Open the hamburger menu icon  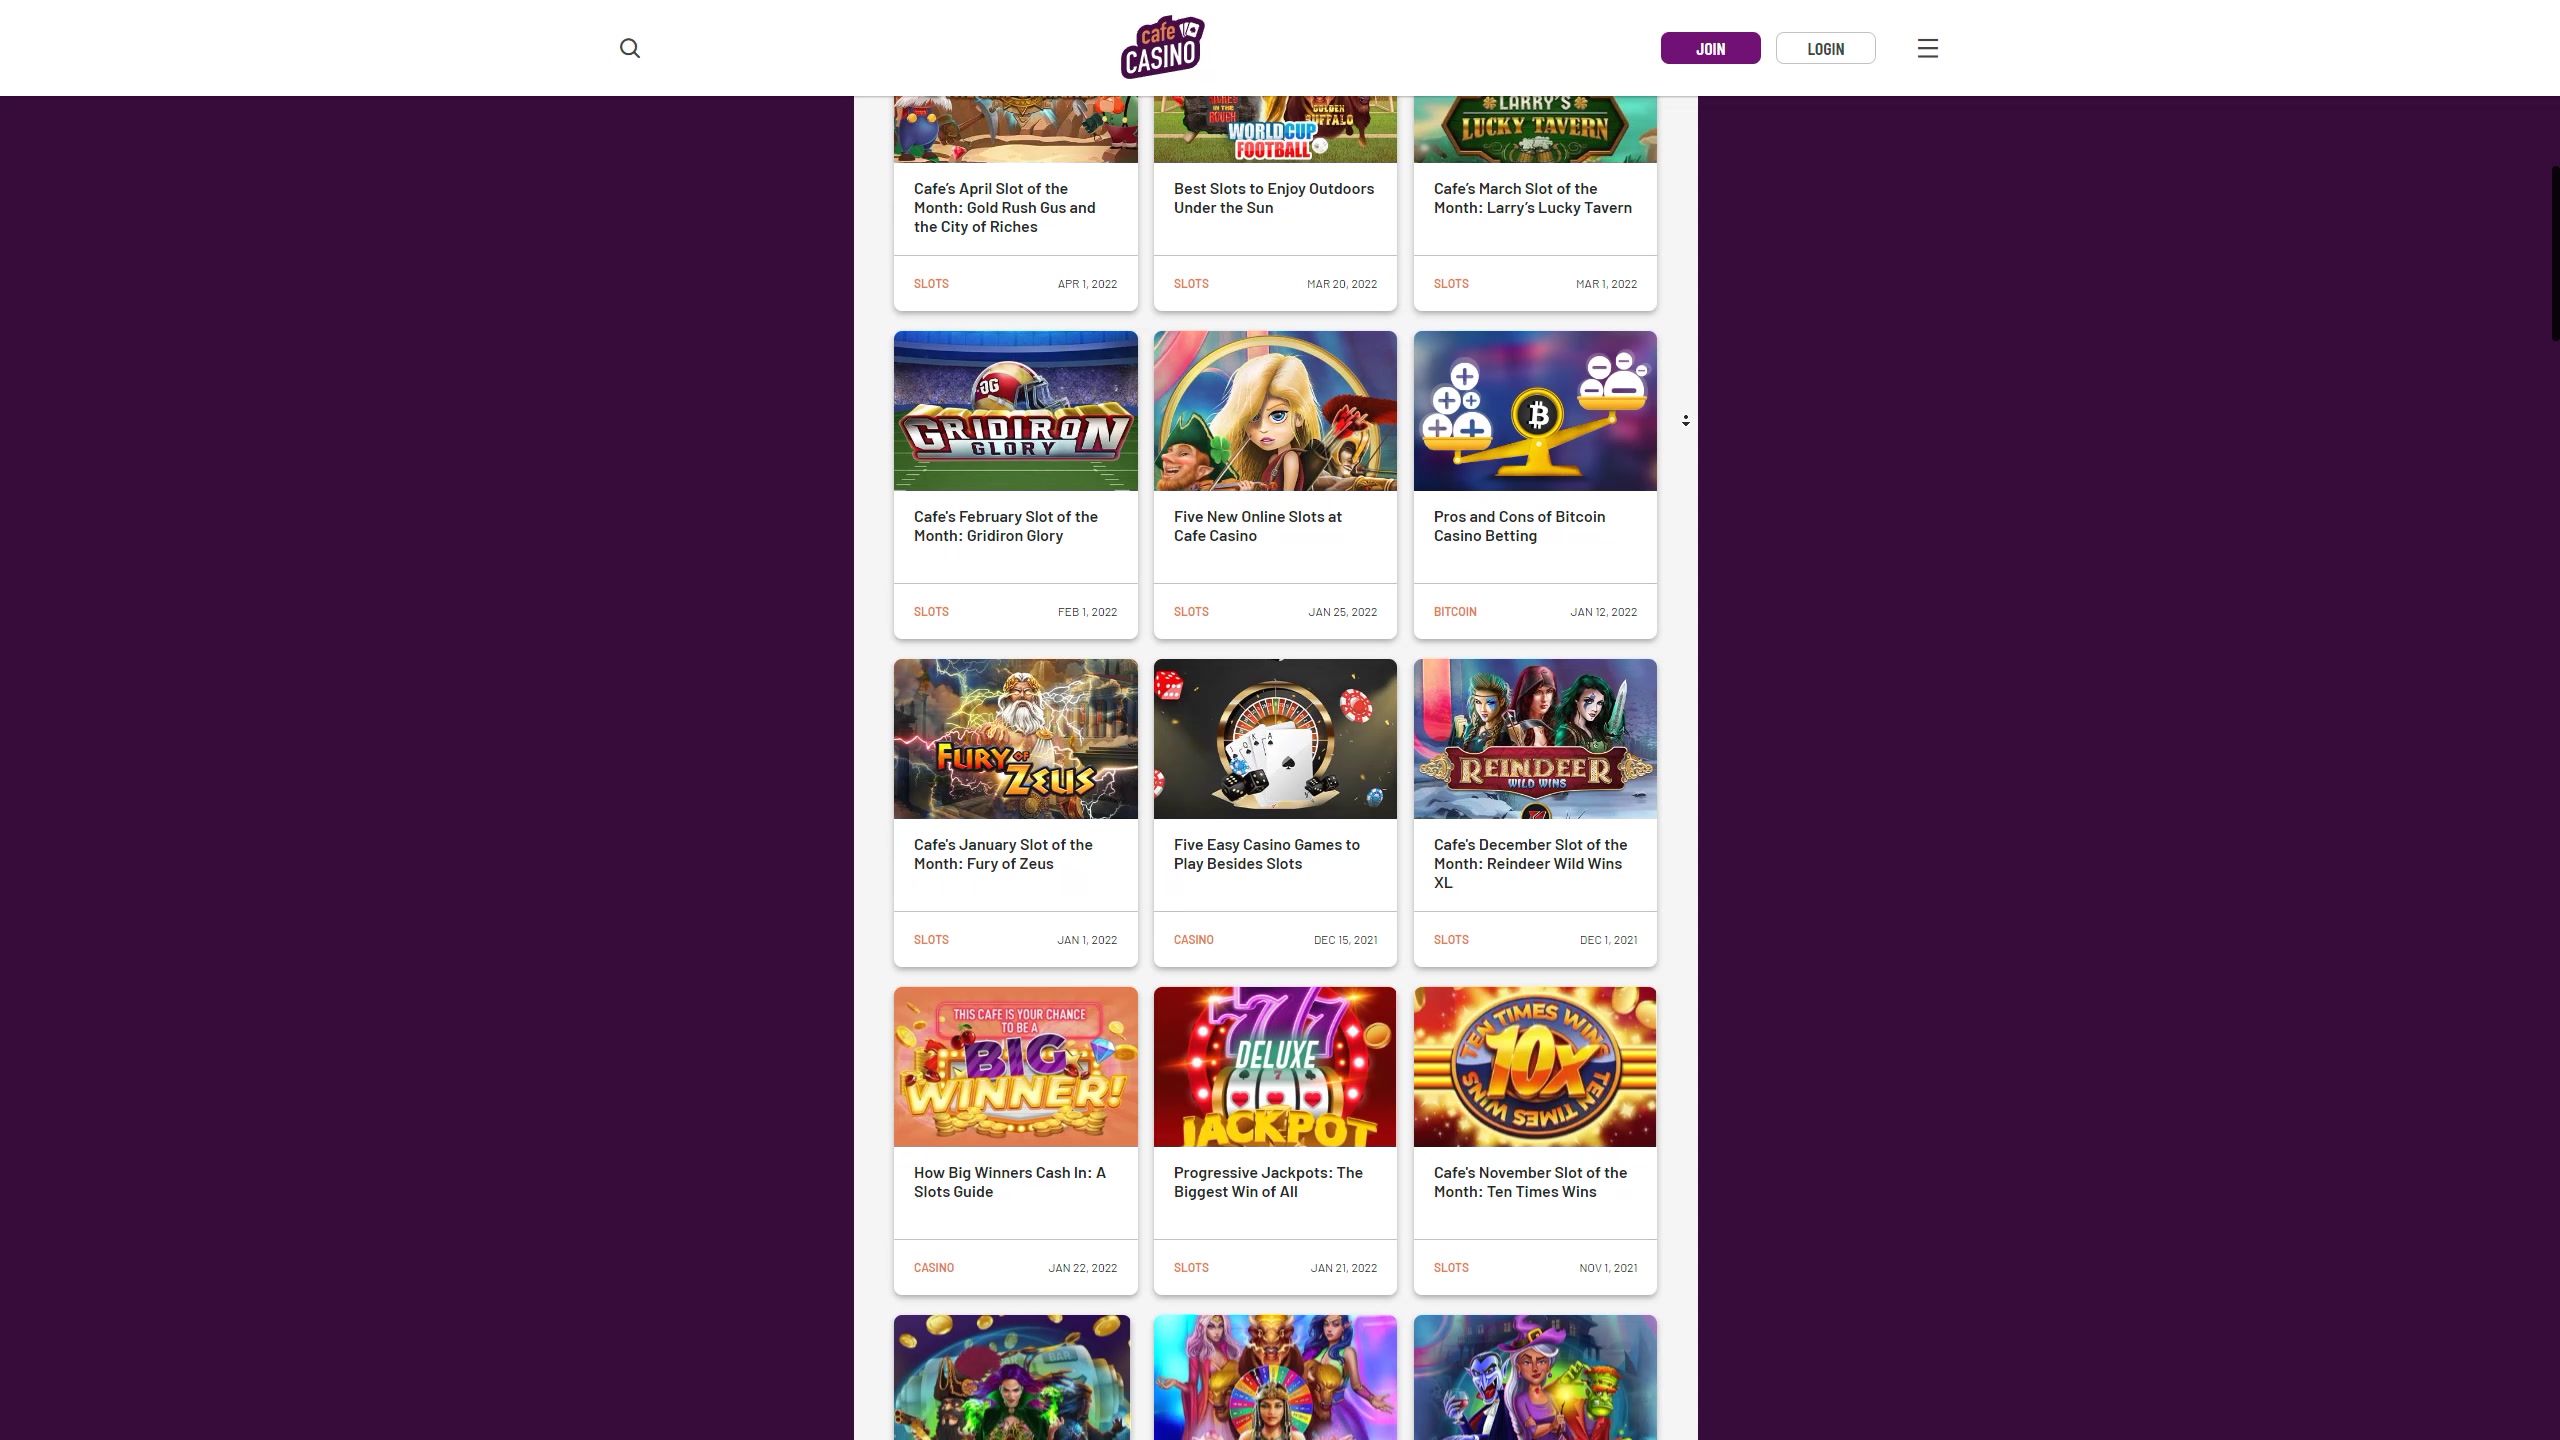[x=1927, y=48]
